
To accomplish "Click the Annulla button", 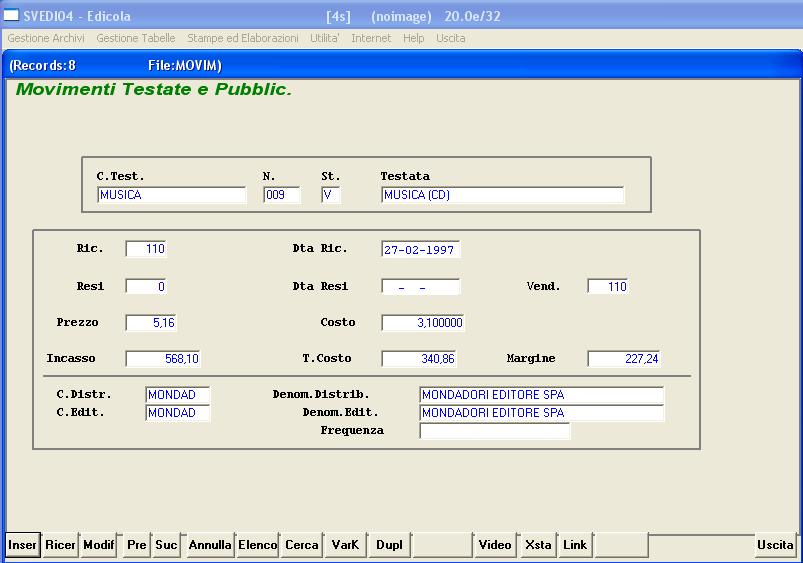I will tap(210, 545).
